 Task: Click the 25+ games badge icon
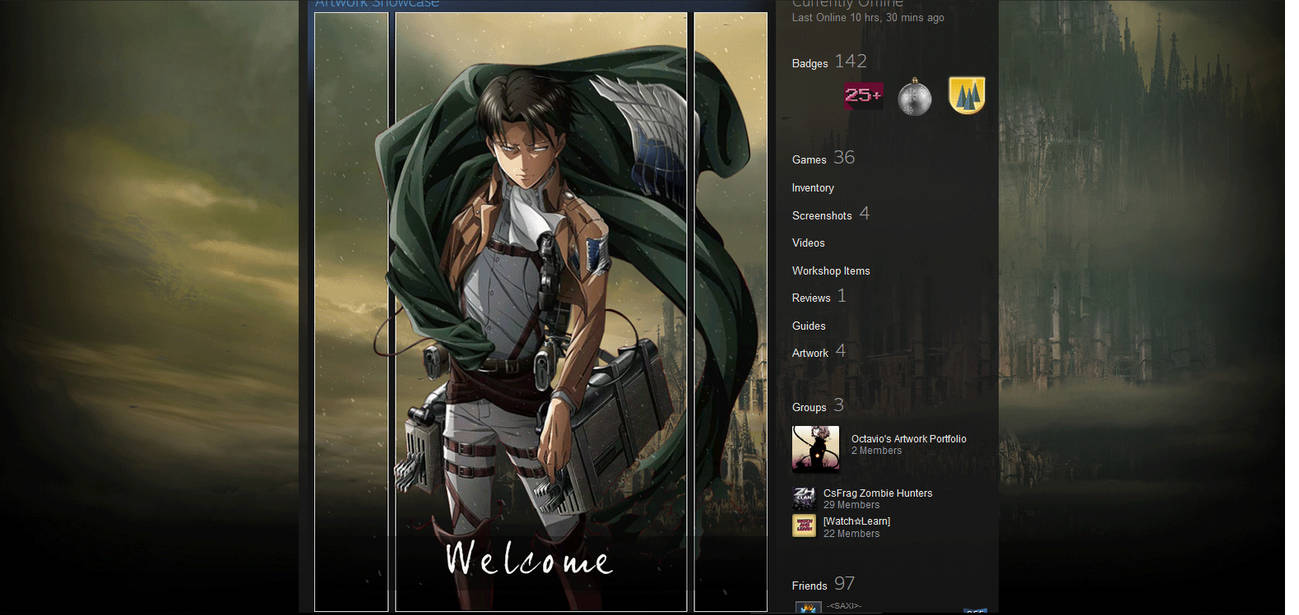pyautogui.click(x=863, y=96)
